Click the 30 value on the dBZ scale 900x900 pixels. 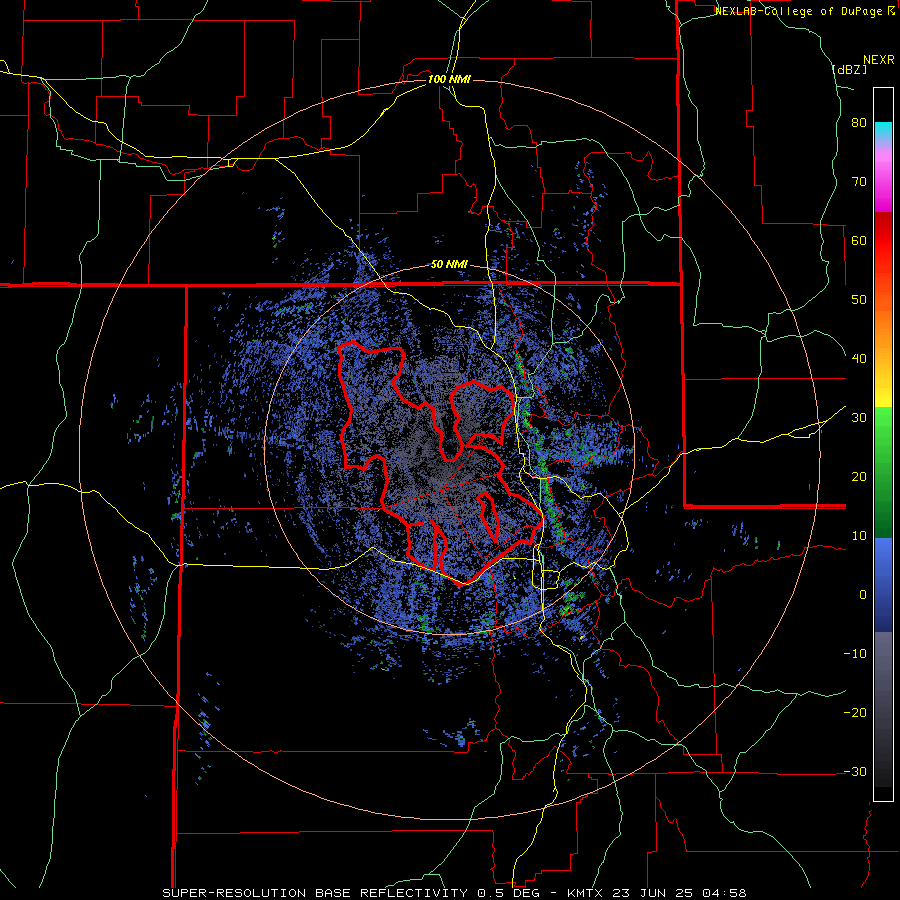pyautogui.click(x=859, y=418)
